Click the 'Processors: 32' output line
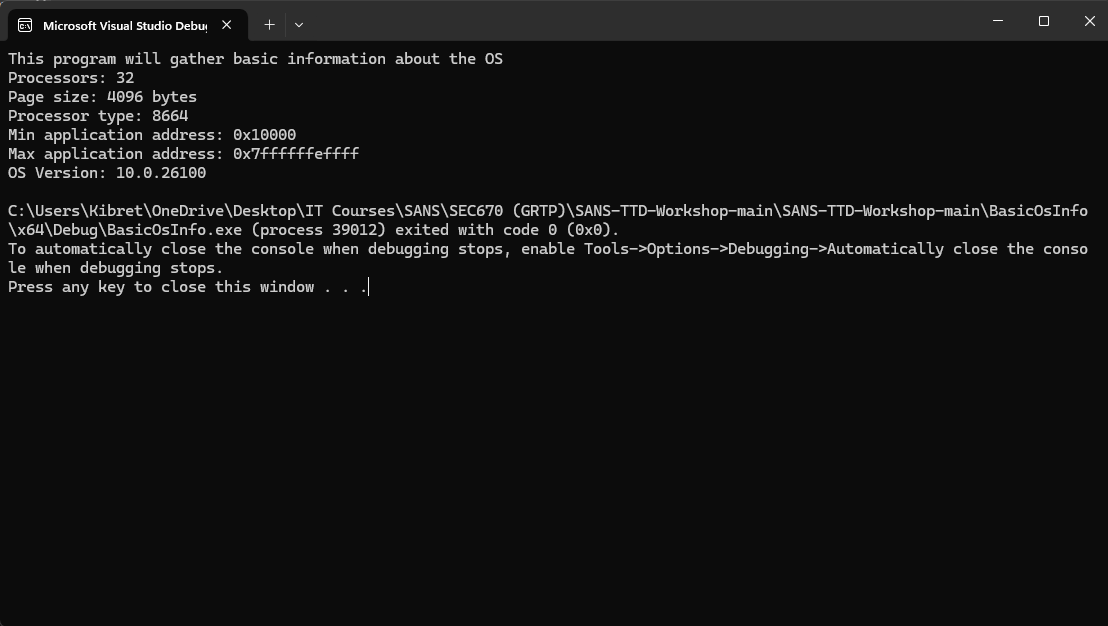 [71, 78]
